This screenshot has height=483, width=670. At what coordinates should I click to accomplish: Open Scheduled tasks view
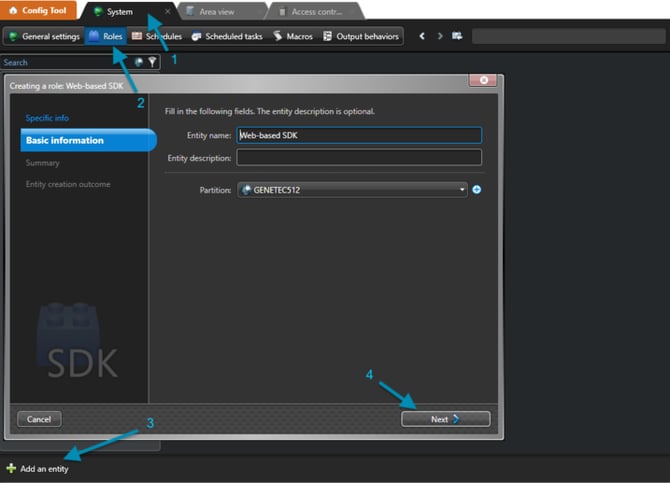tap(227, 36)
